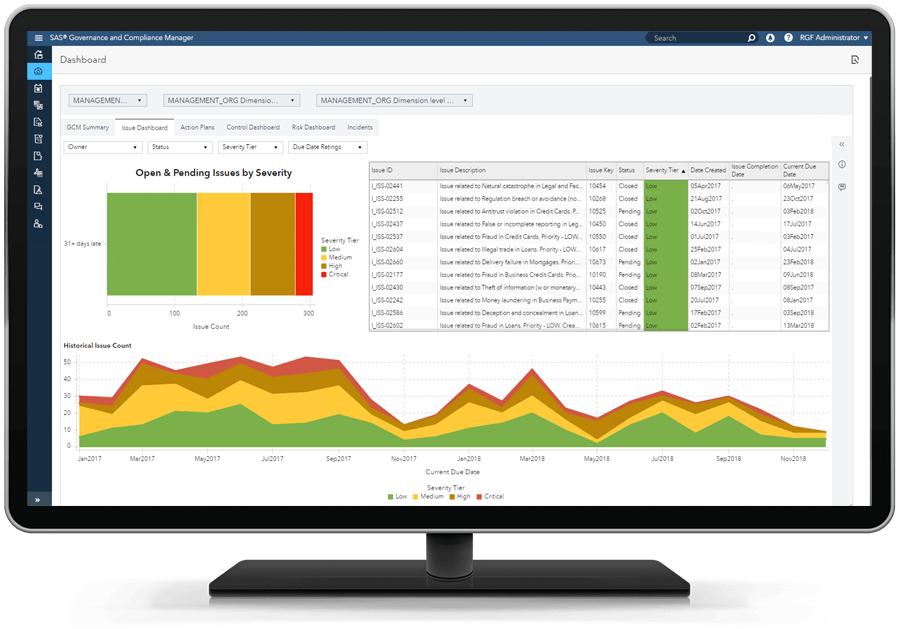The image size is (900, 629).
Task: Open MANAGEMENT_ORG Dimension level dropdown
Action: 394,100
